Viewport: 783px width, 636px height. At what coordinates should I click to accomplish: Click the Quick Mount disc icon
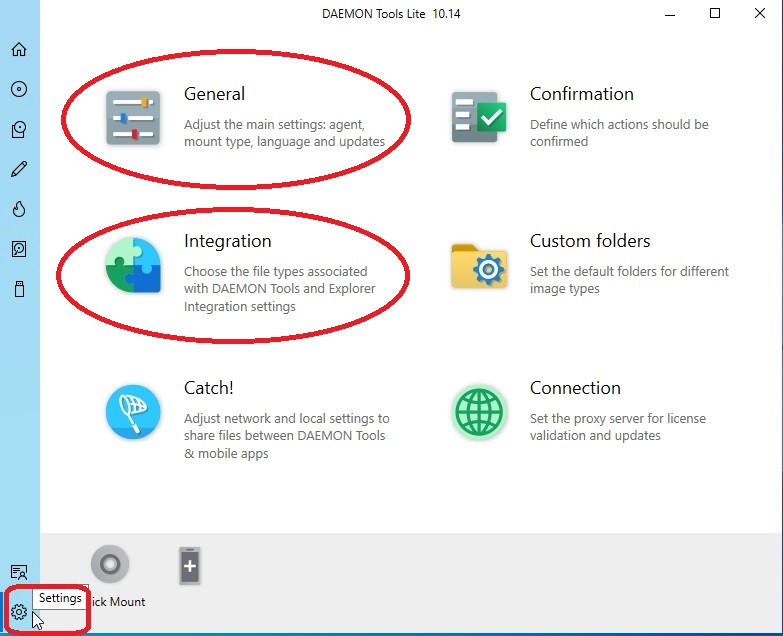coord(110,564)
